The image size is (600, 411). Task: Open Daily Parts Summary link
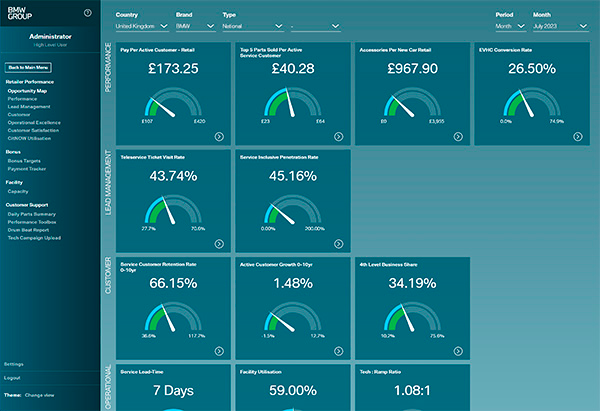pos(32,214)
